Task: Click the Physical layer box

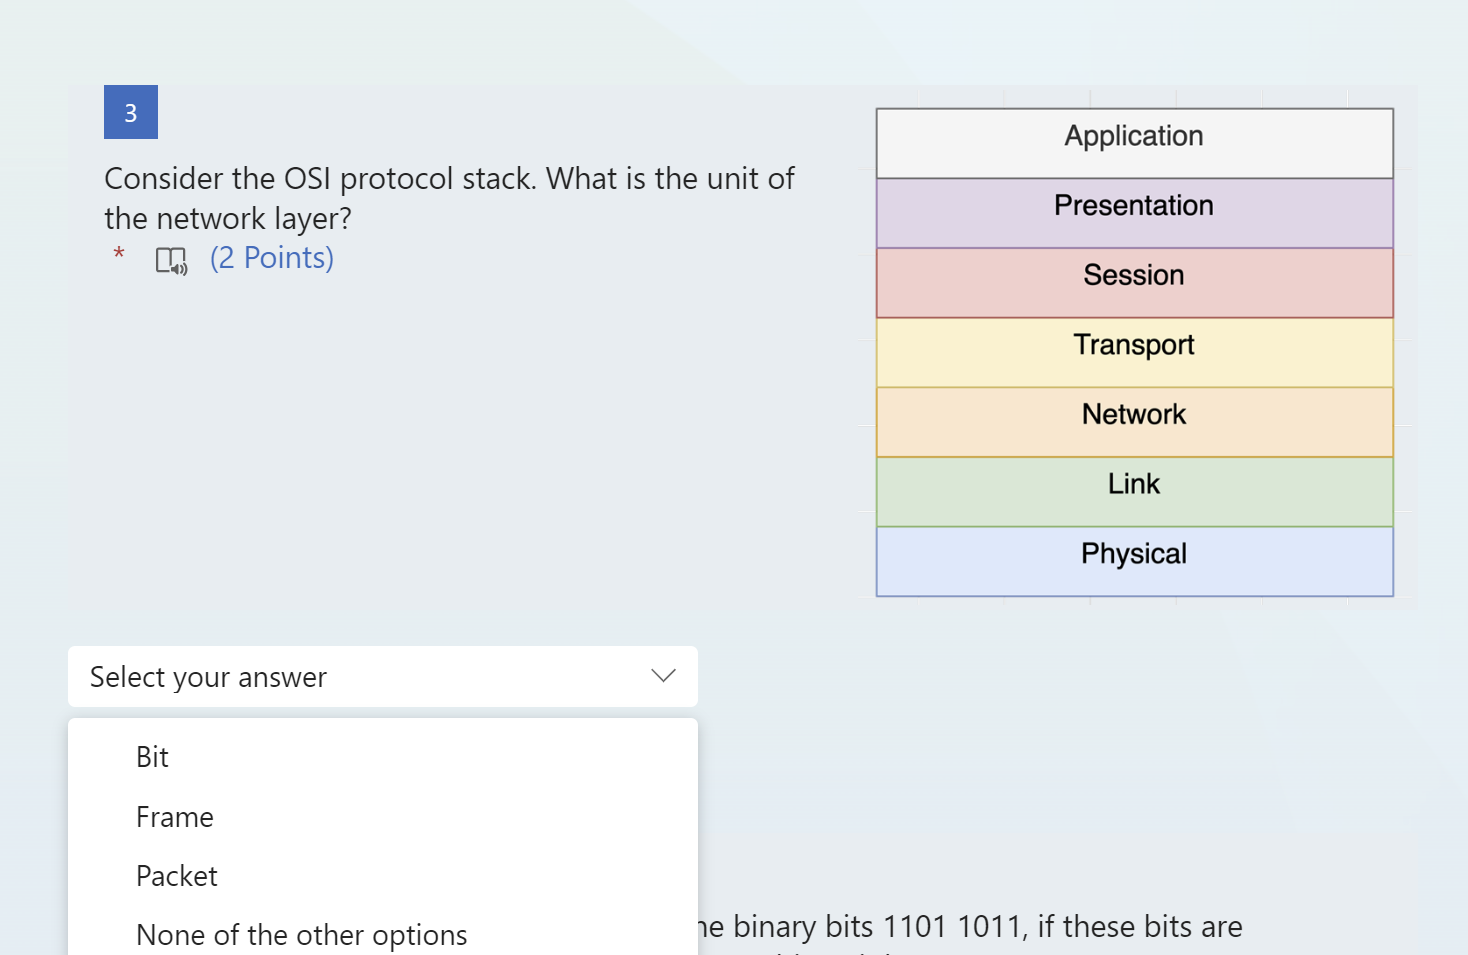Action: click(1134, 553)
